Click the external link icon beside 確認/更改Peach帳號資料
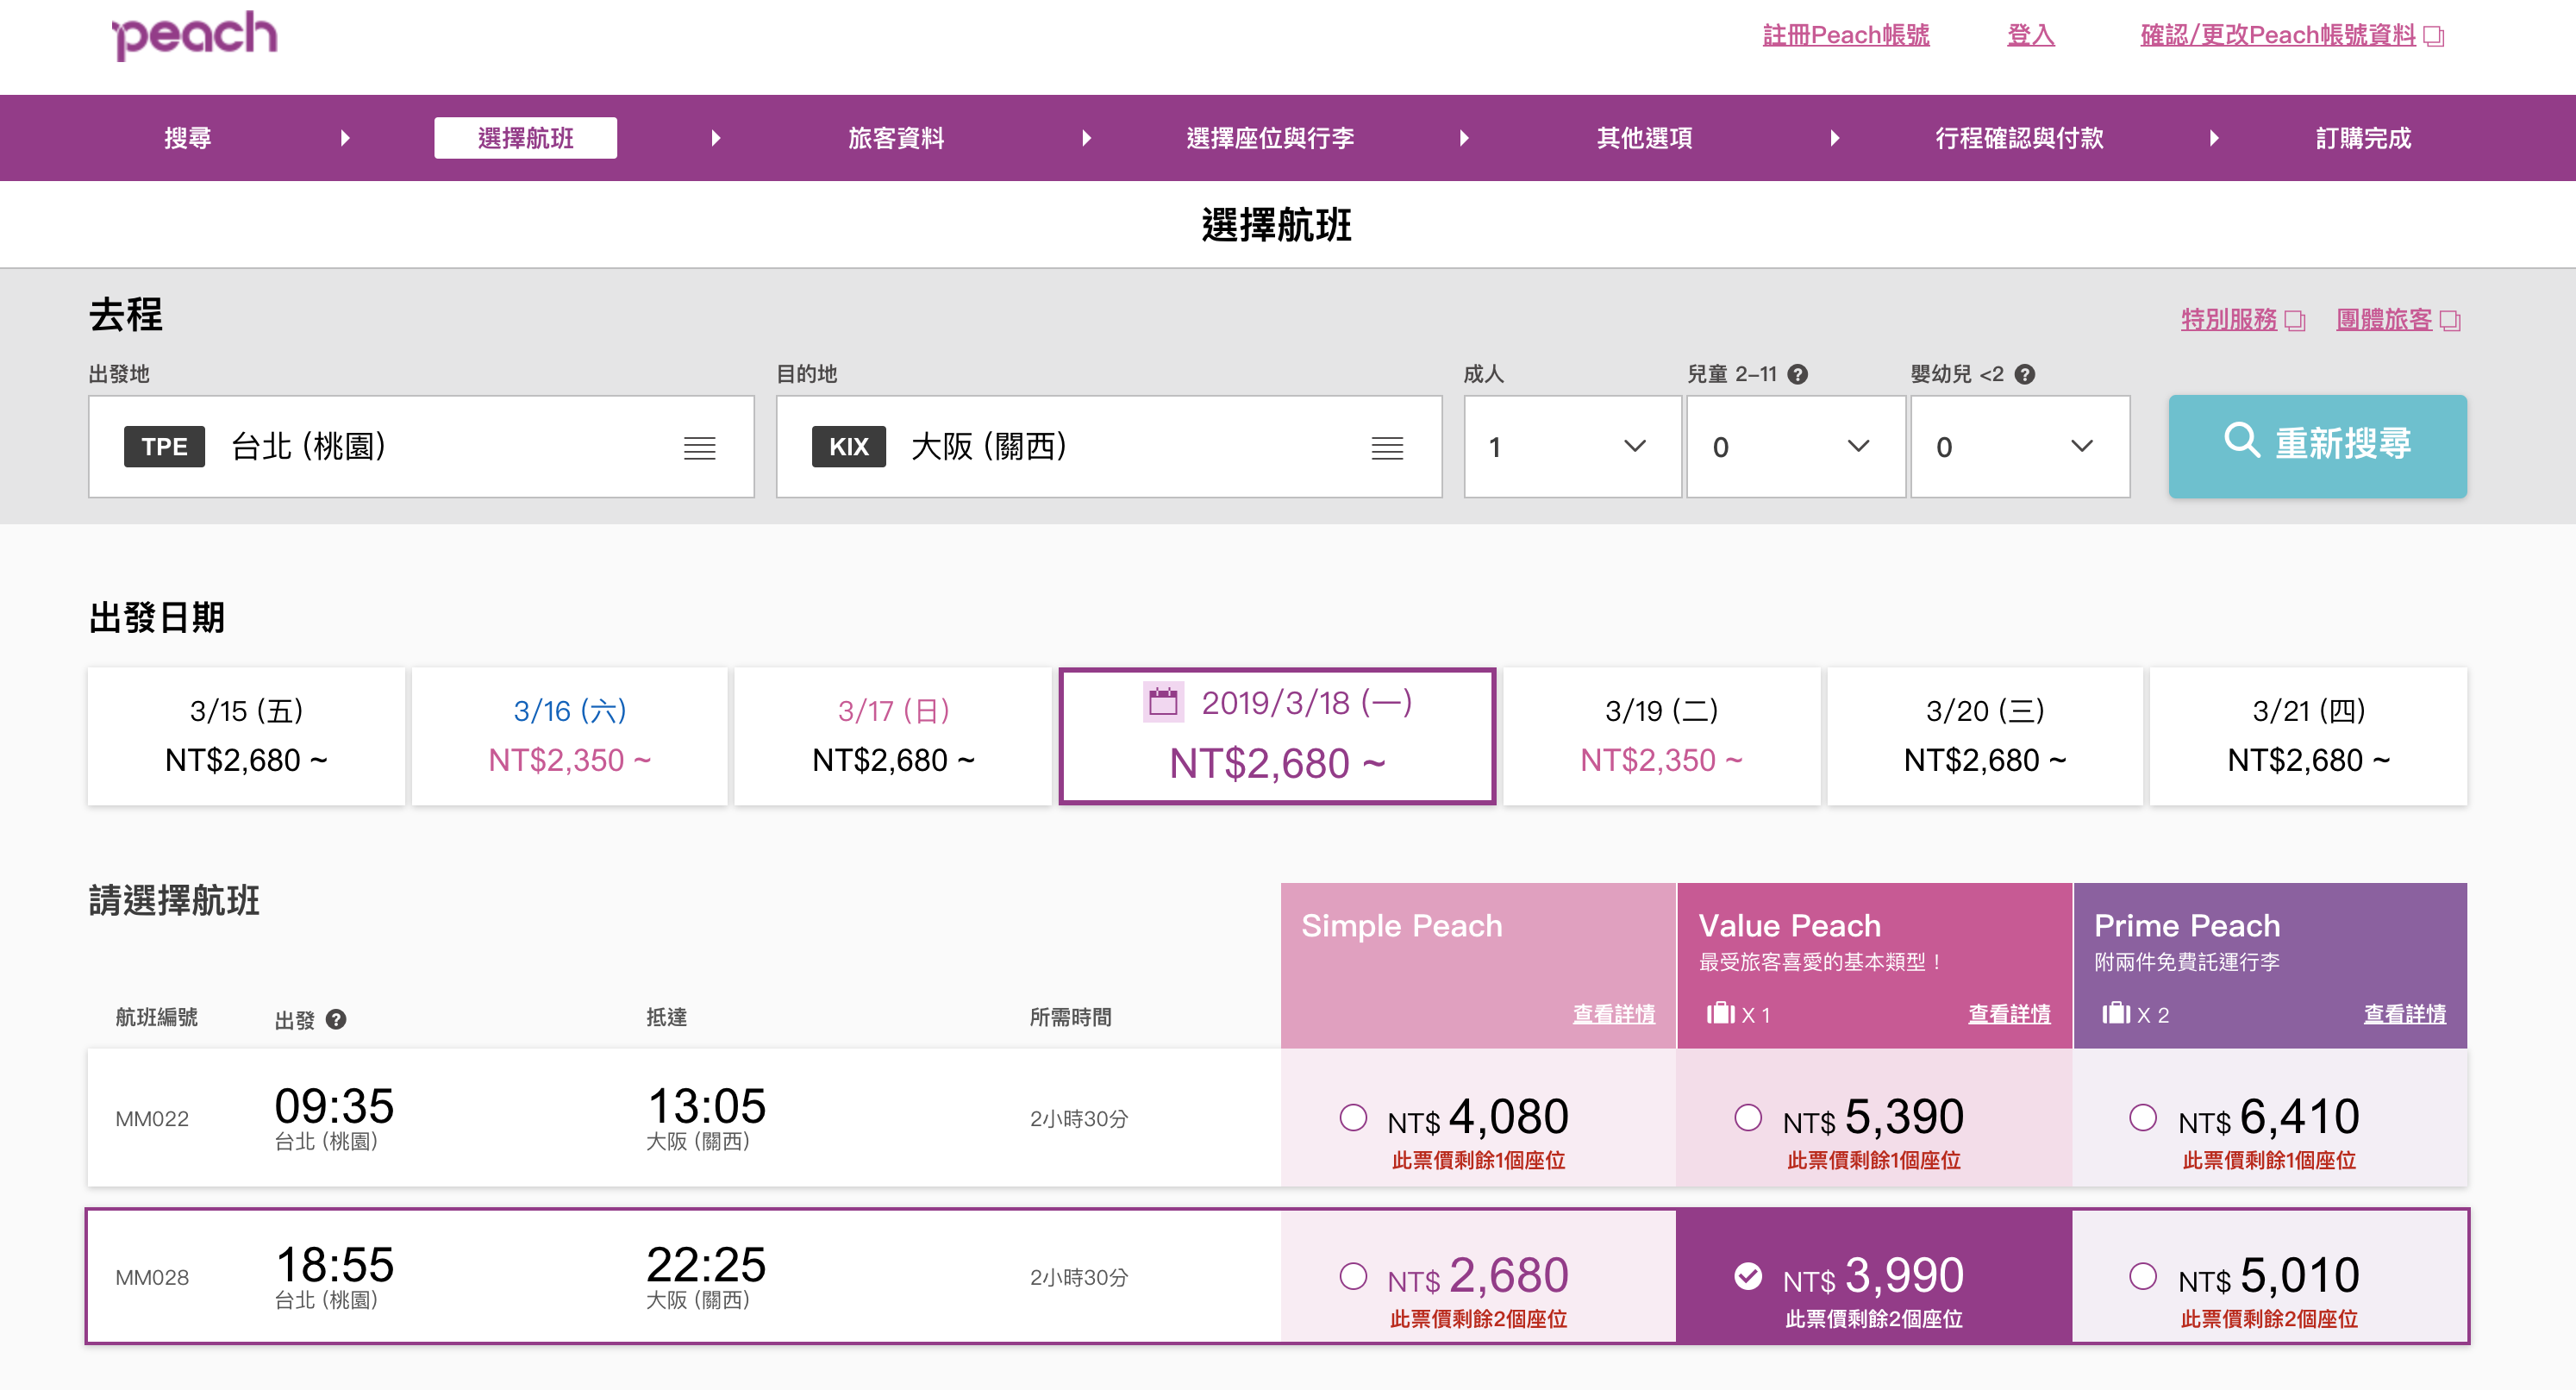2576x1390 pixels. [x=2435, y=37]
